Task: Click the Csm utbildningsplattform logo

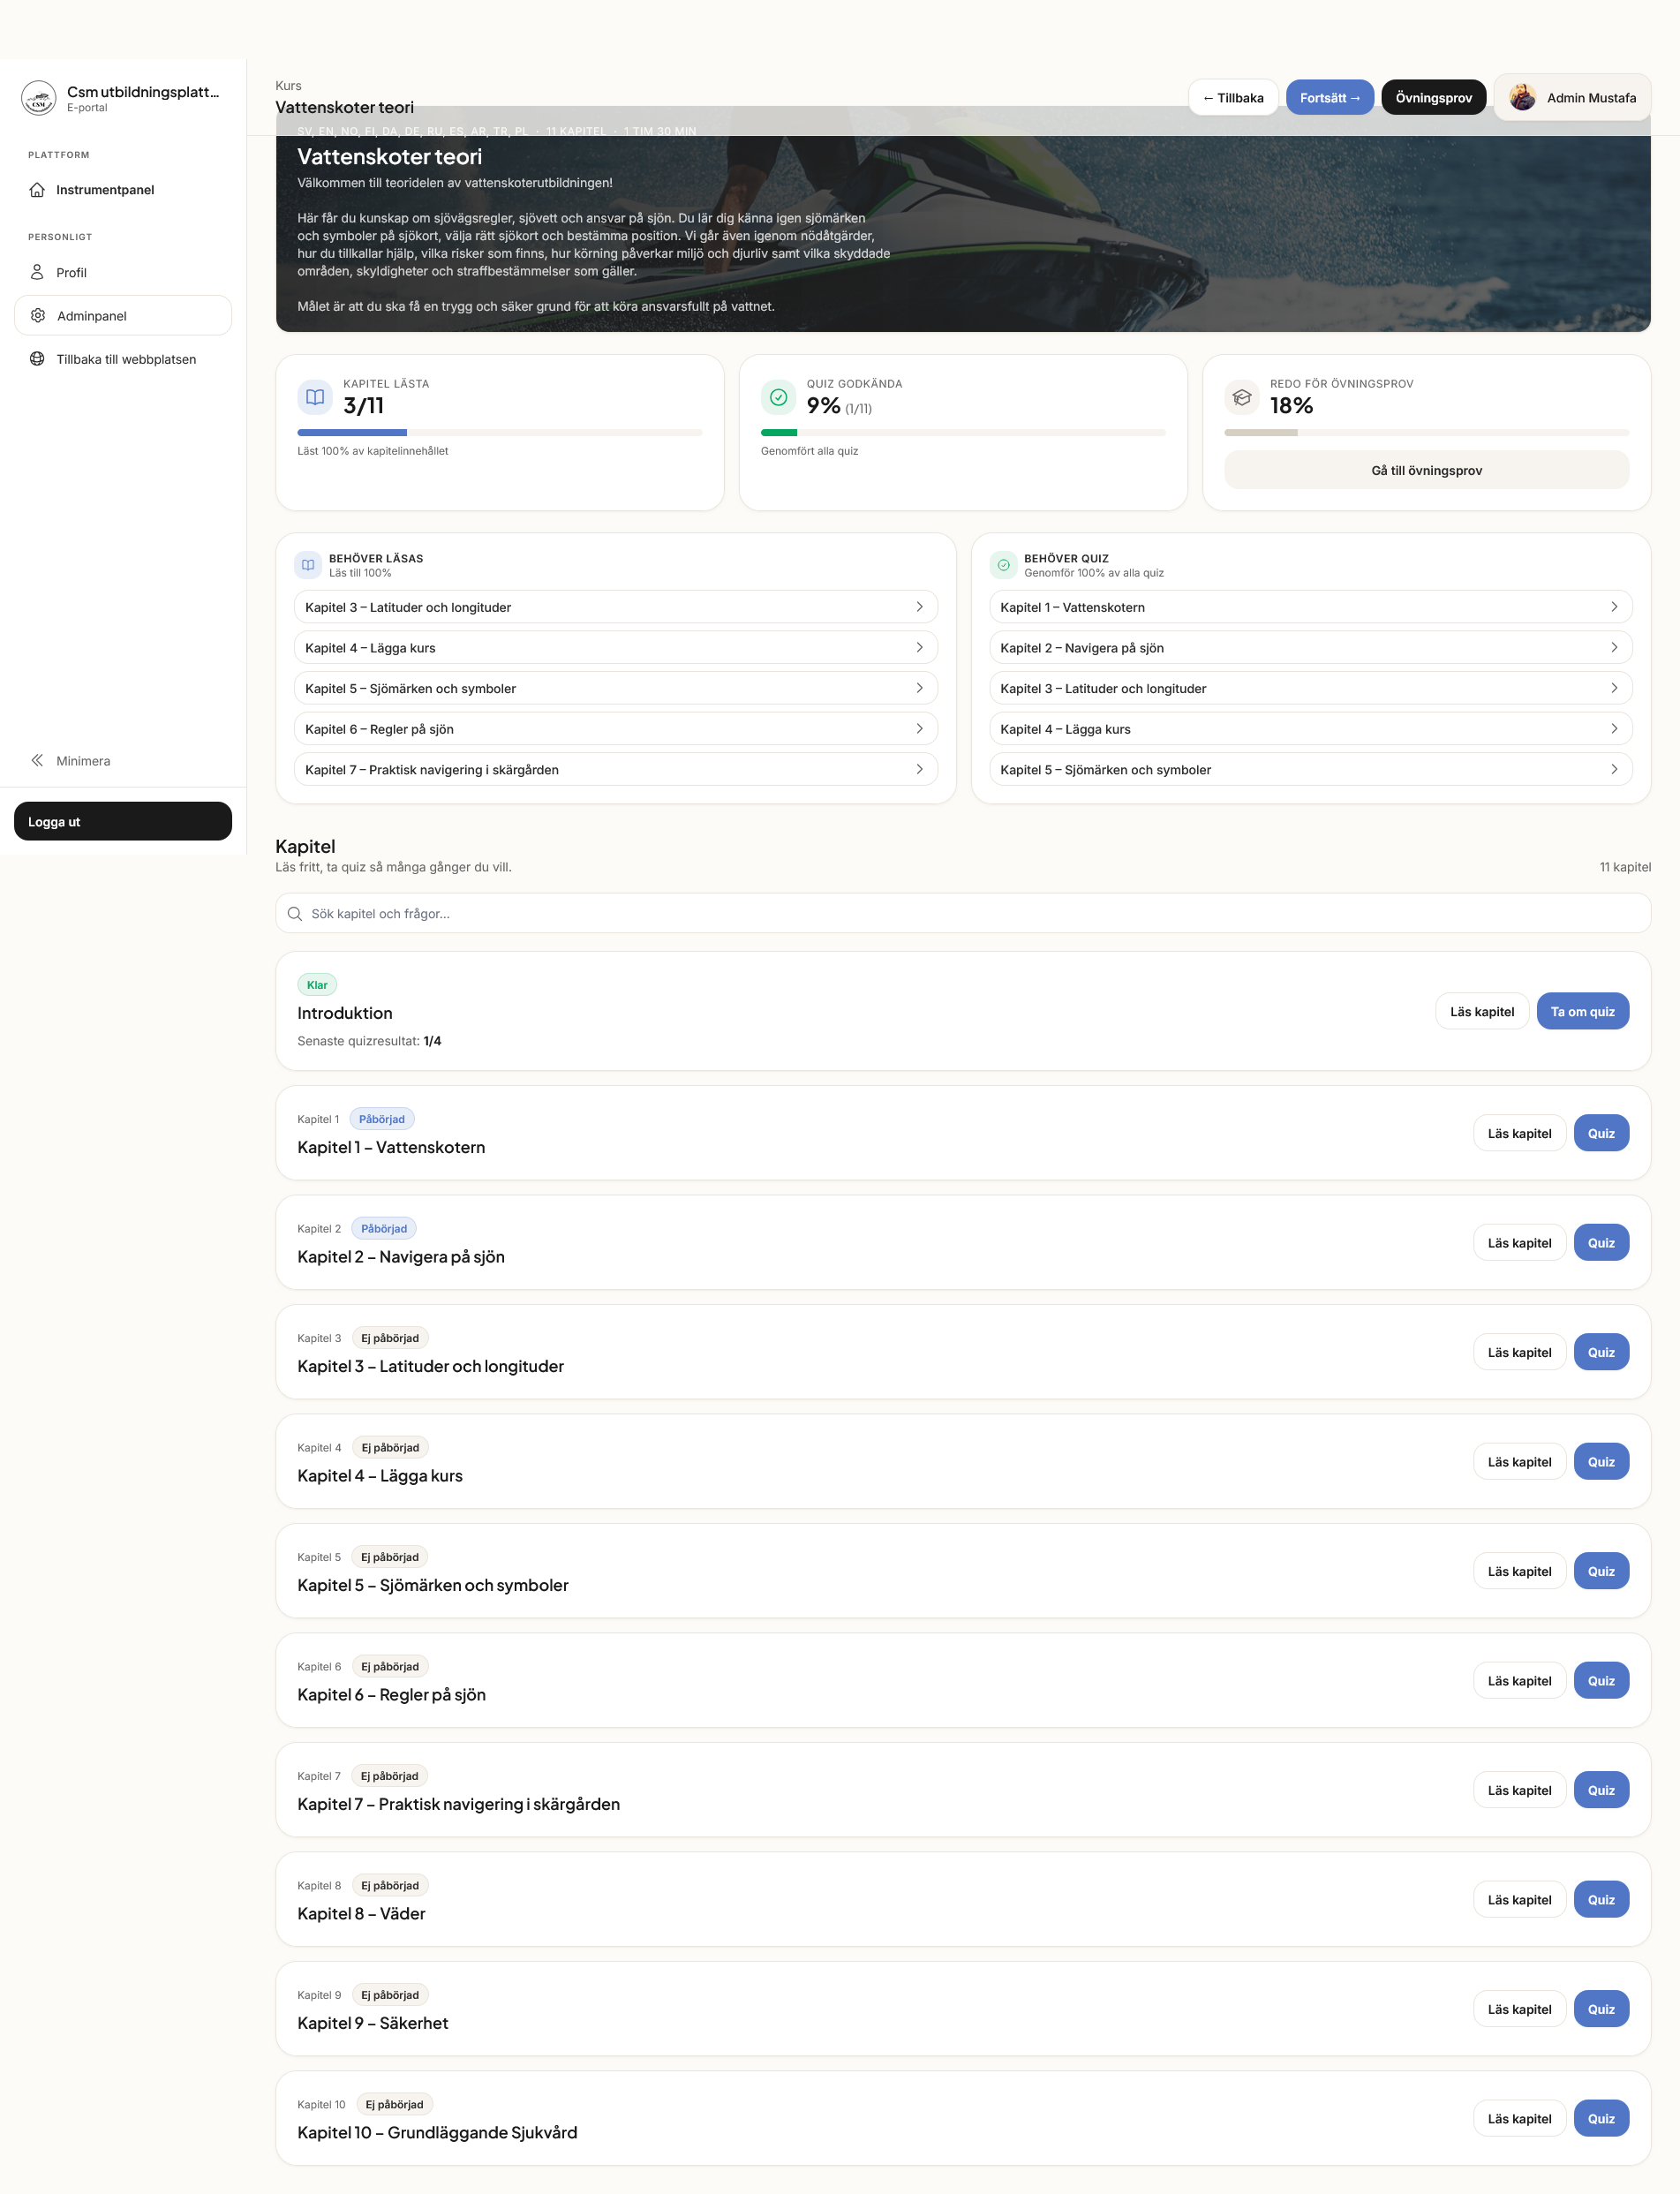Action: (38, 97)
